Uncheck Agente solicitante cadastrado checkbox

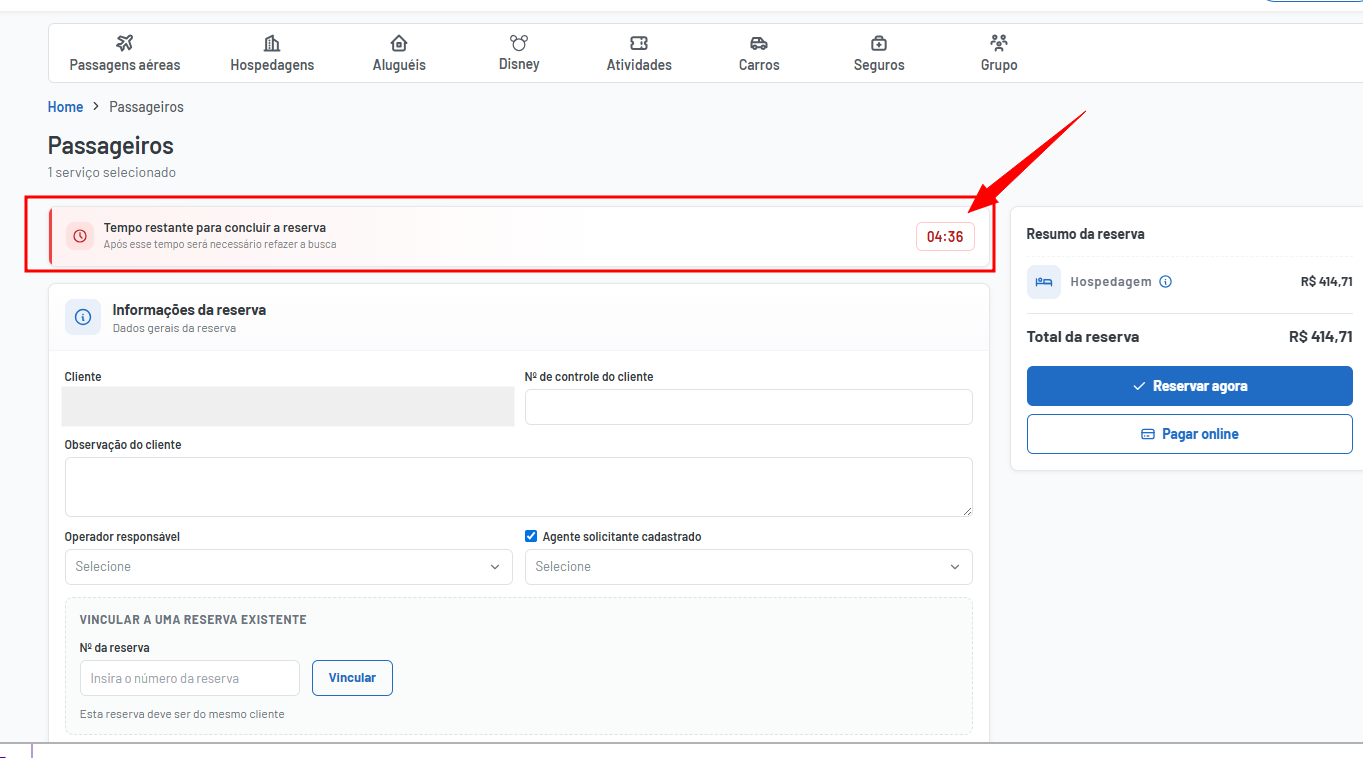coord(531,536)
